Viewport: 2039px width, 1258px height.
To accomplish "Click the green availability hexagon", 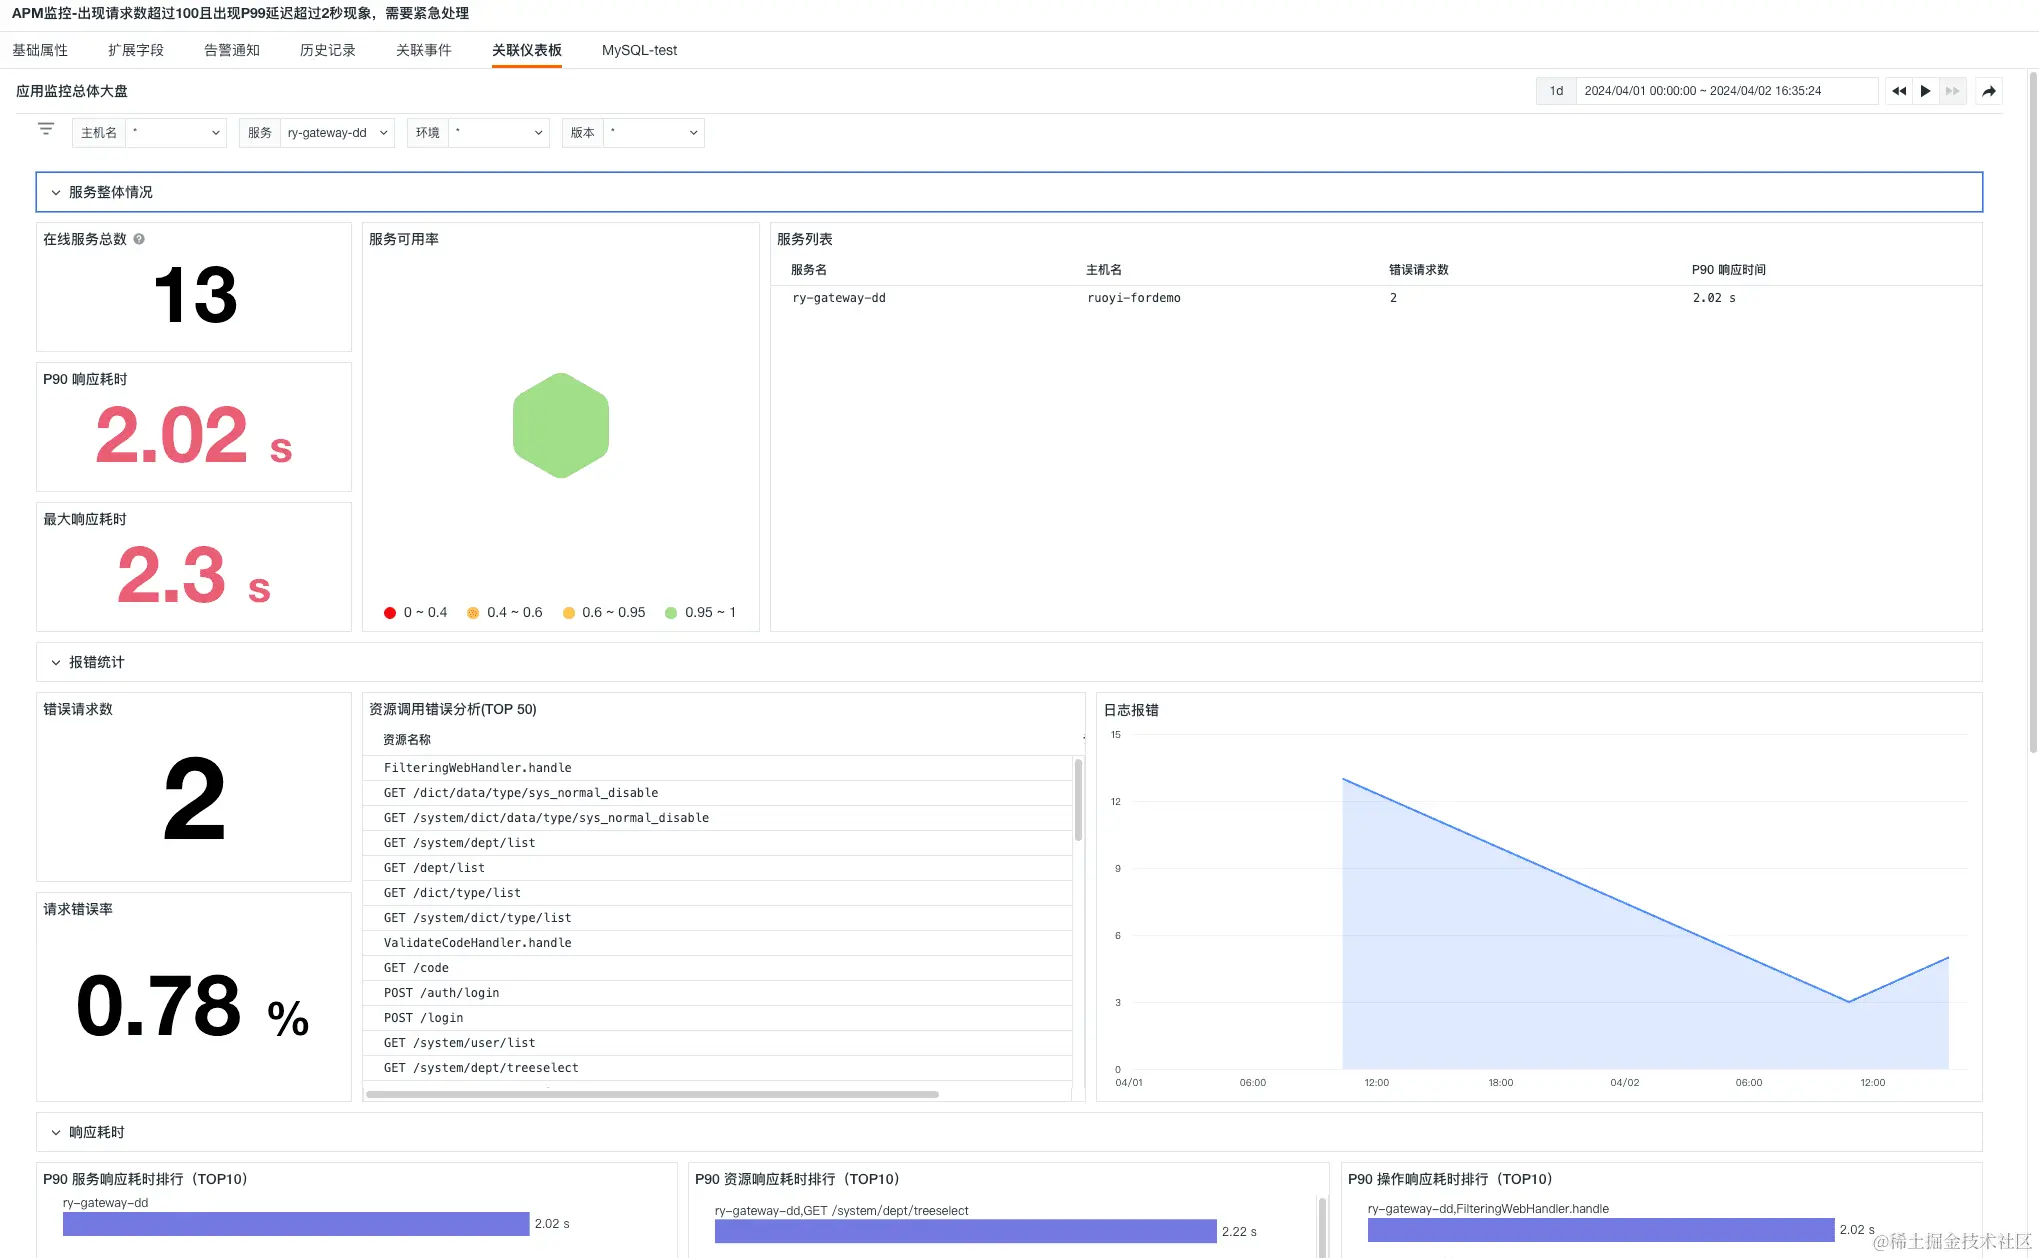I will click(x=560, y=426).
